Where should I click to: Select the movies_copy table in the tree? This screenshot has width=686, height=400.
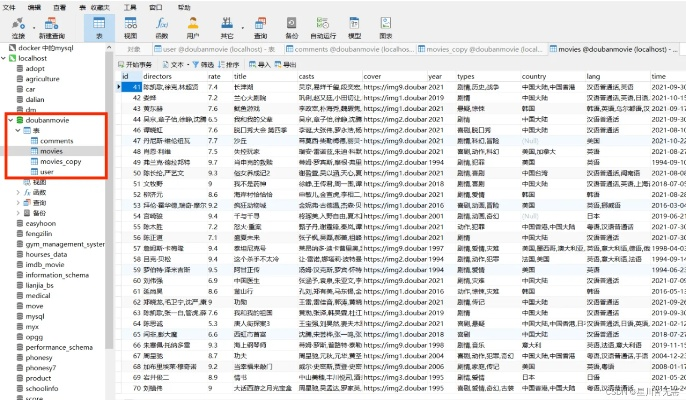click(60, 162)
